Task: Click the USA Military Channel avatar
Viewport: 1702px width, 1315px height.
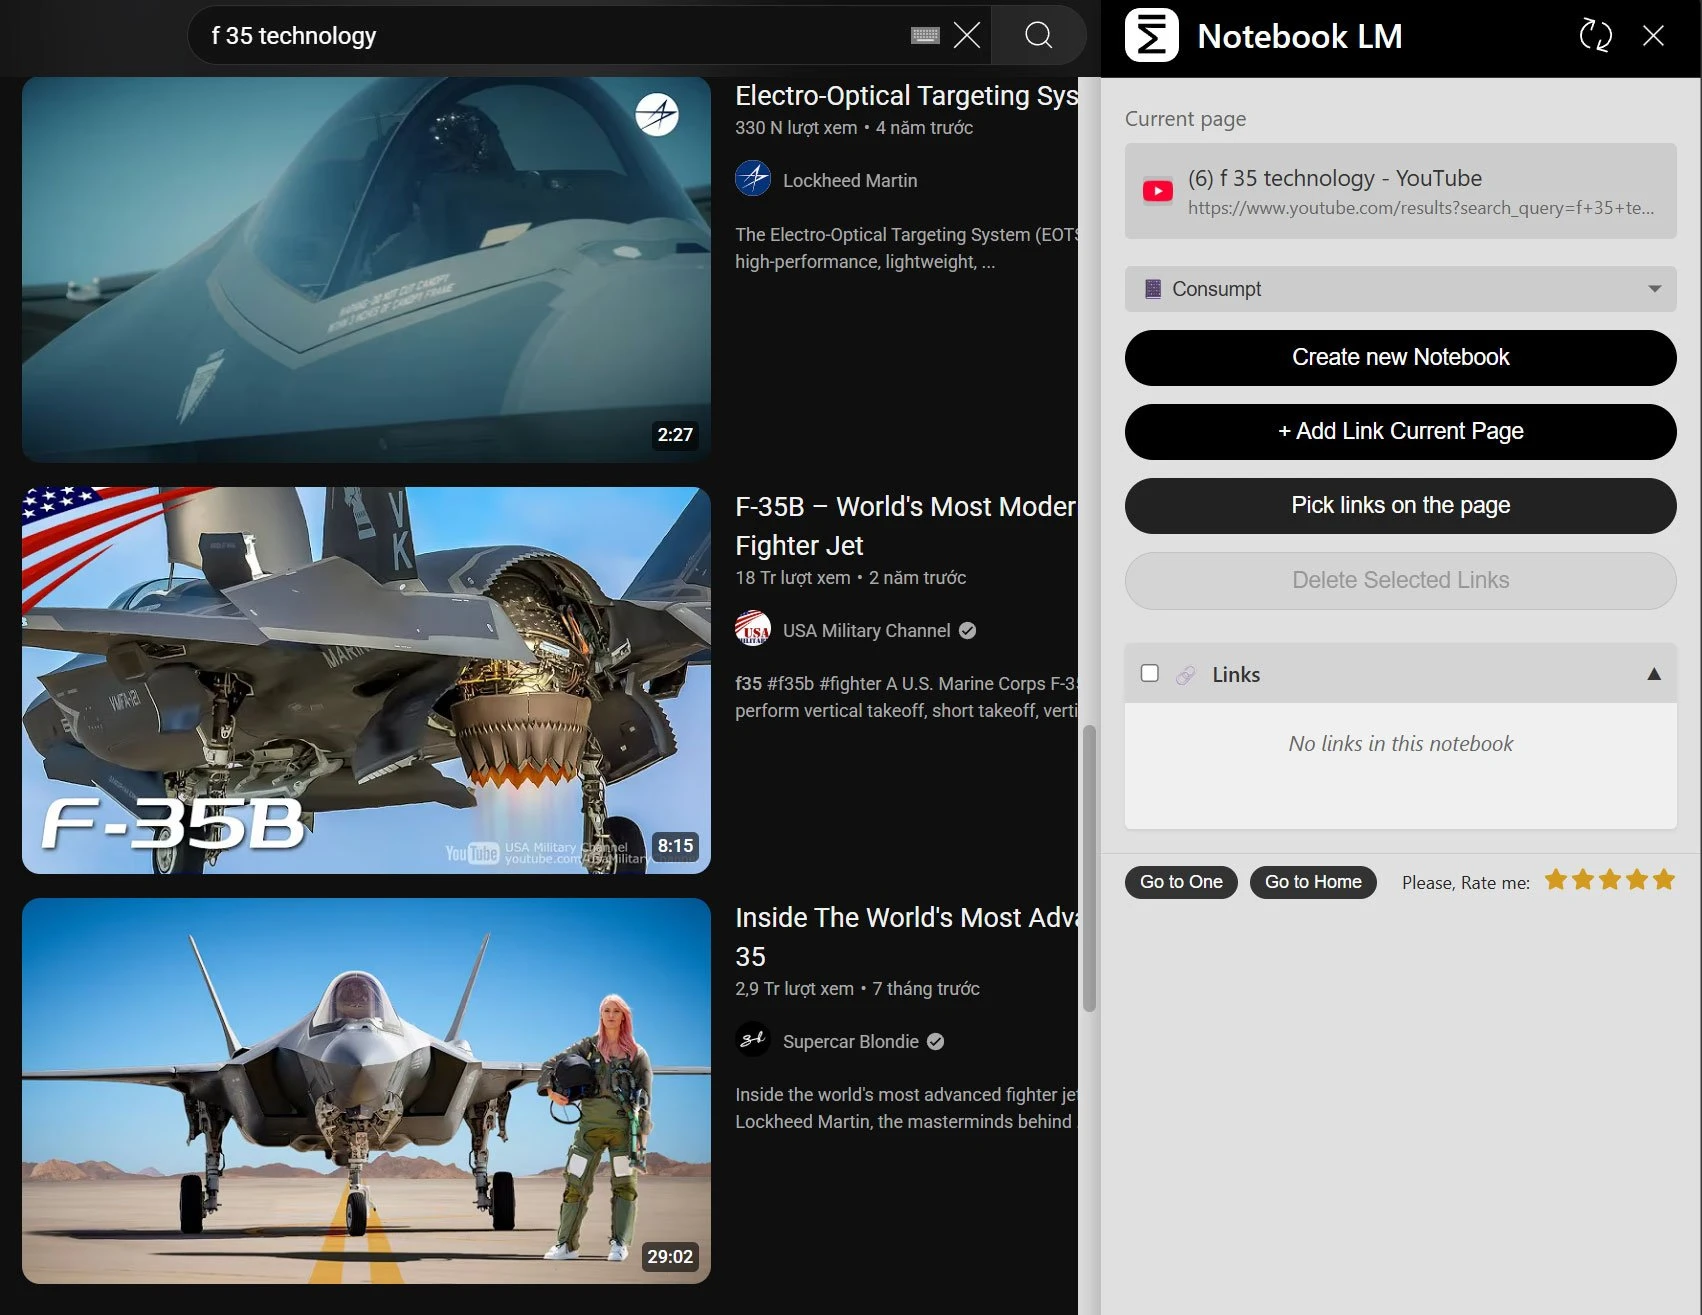Action: [753, 629]
